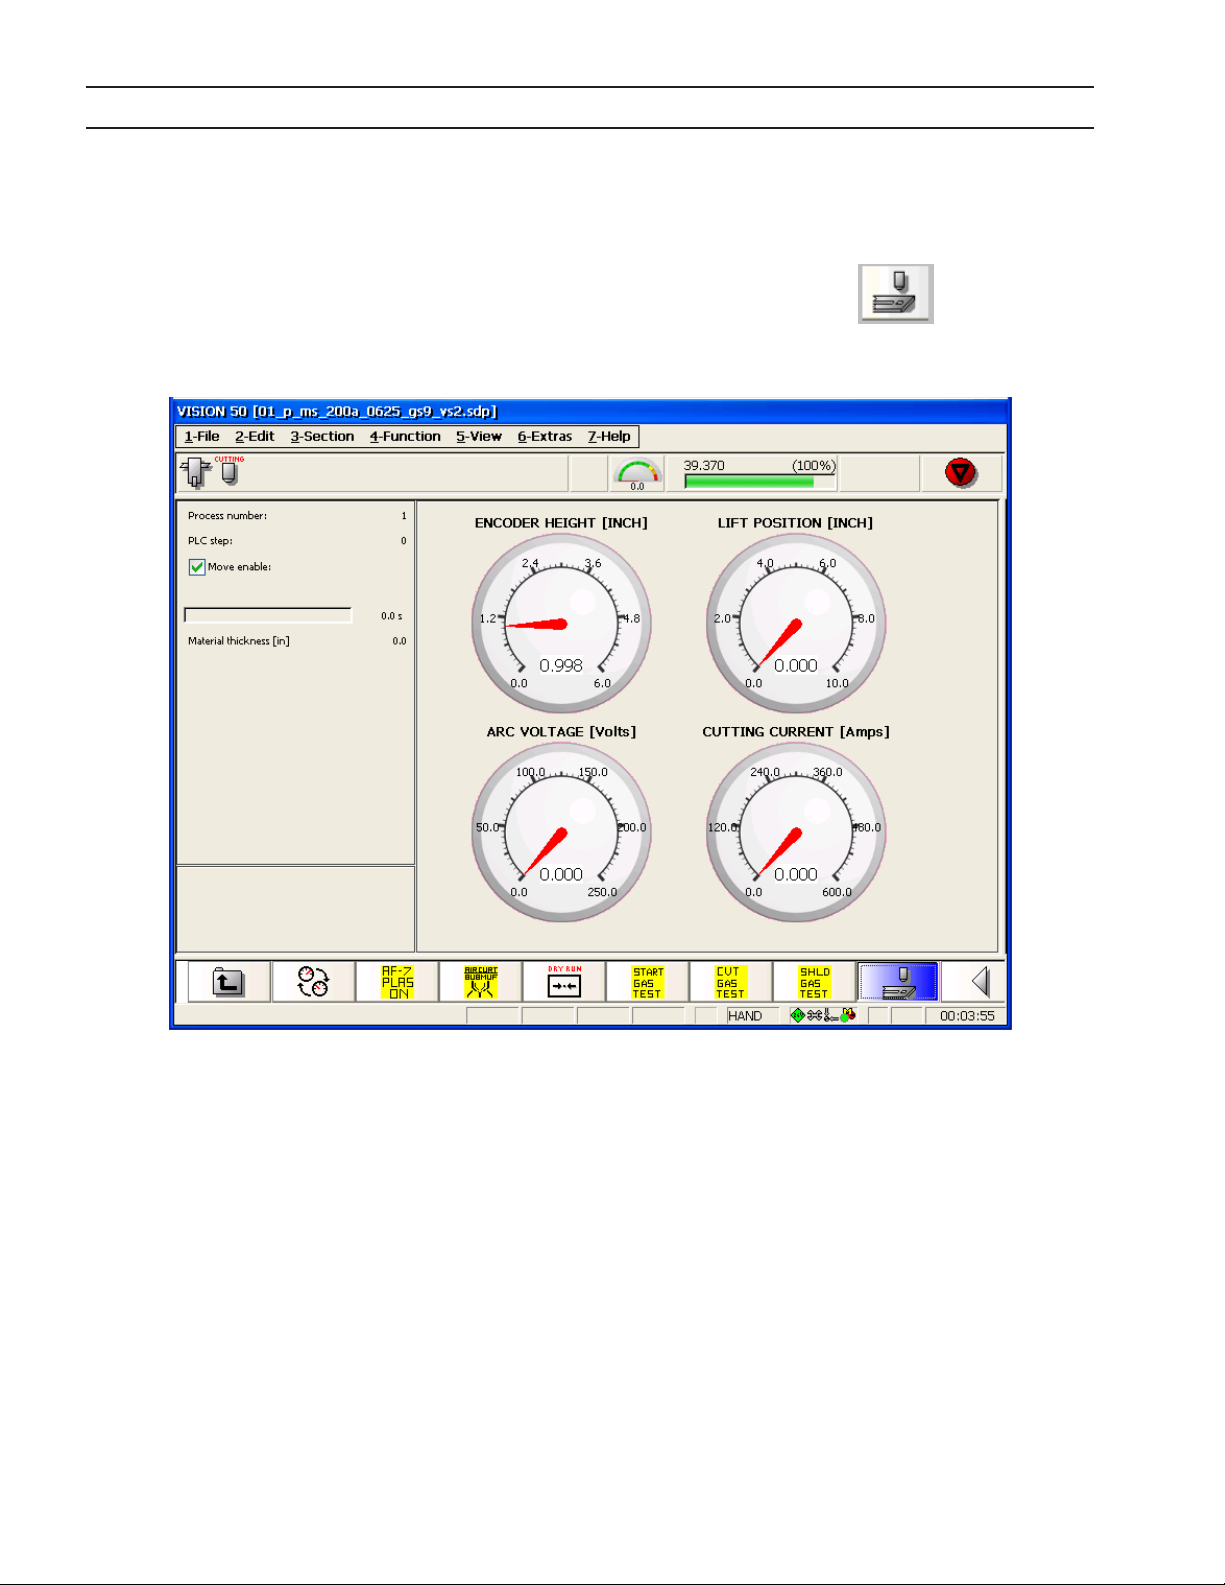The width and height of the screenshot is (1225, 1585).
Task: Run the CUT GAS TEST button
Action: 731,982
